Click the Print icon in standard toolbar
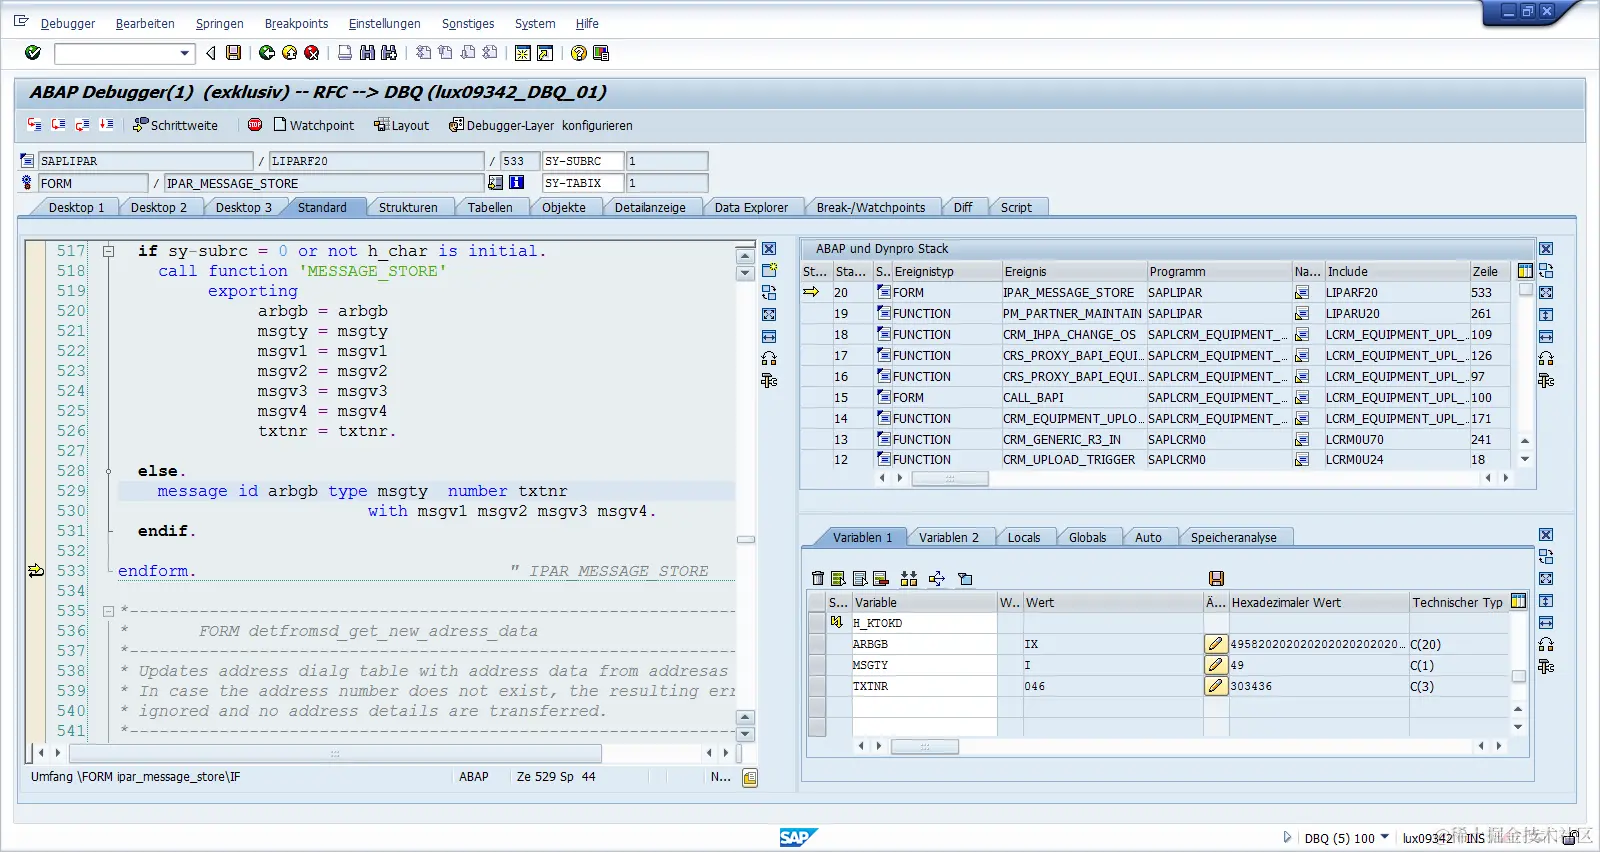The height and width of the screenshot is (852, 1600). click(x=345, y=53)
